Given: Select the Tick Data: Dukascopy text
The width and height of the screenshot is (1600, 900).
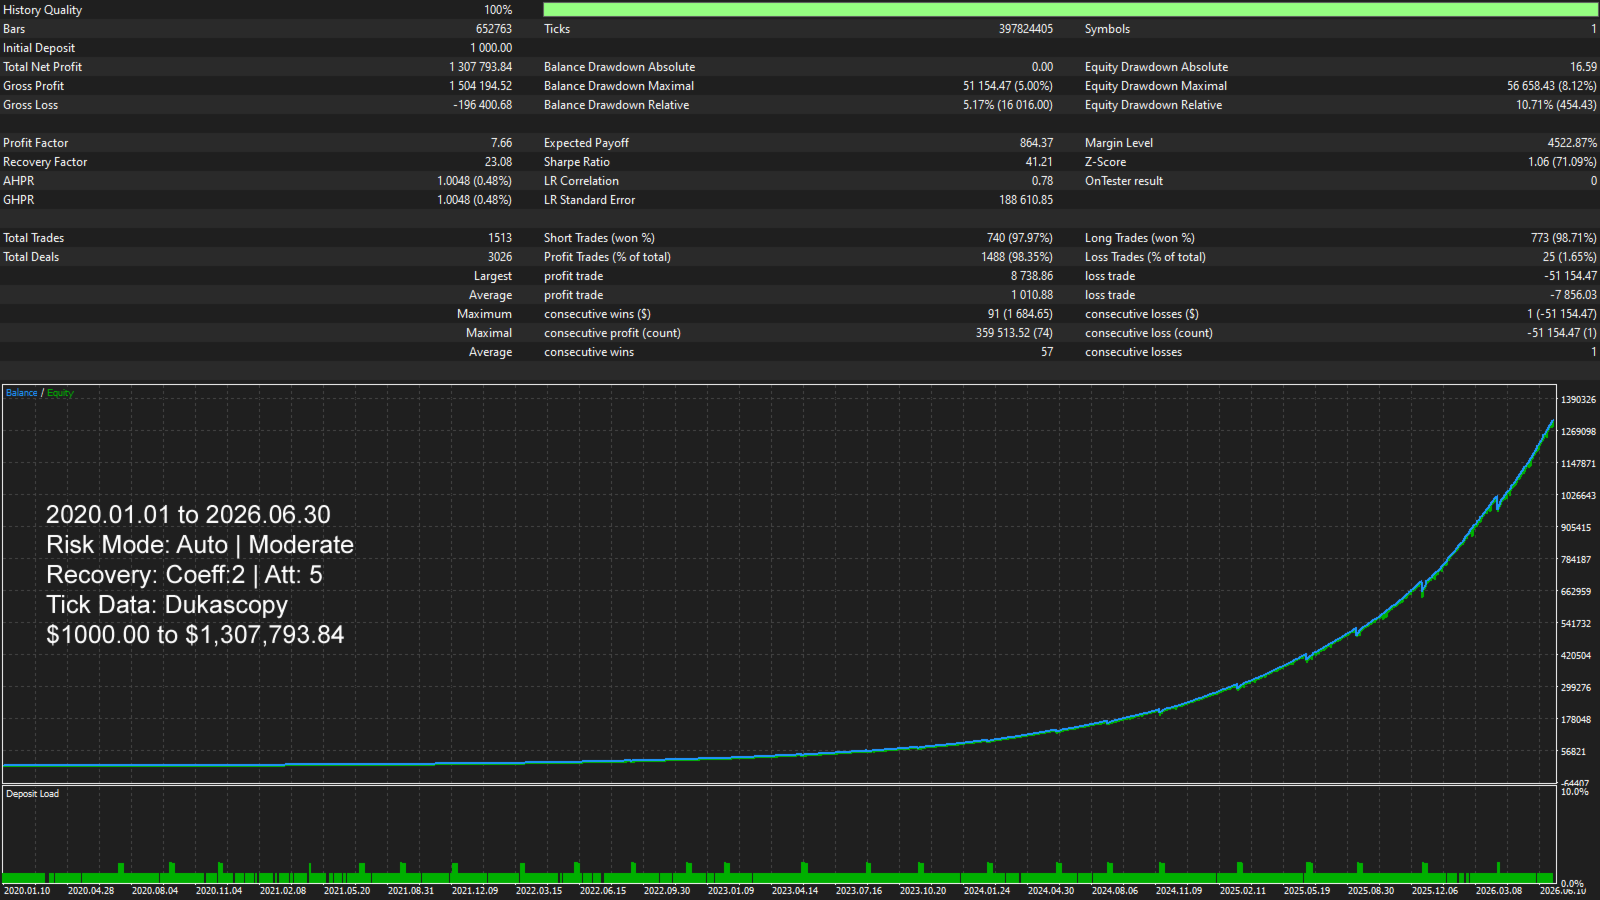Looking at the screenshot, I should coord(167,605).
